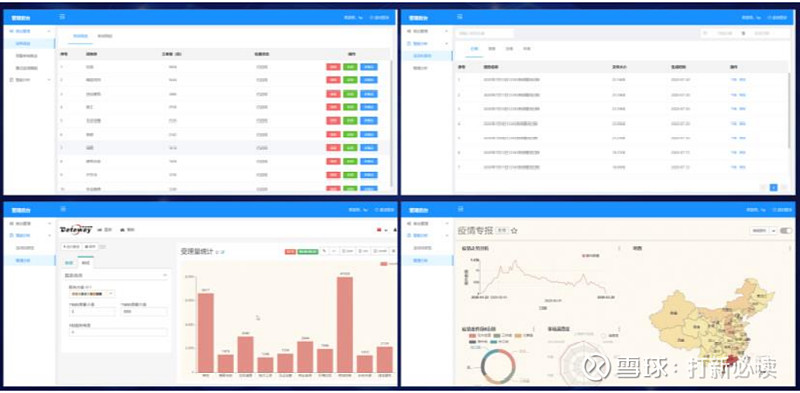Viewport: 800px width, 393px height.
Task: Click the red button in row 1 of top-left table
Action: tap(333, 67)
